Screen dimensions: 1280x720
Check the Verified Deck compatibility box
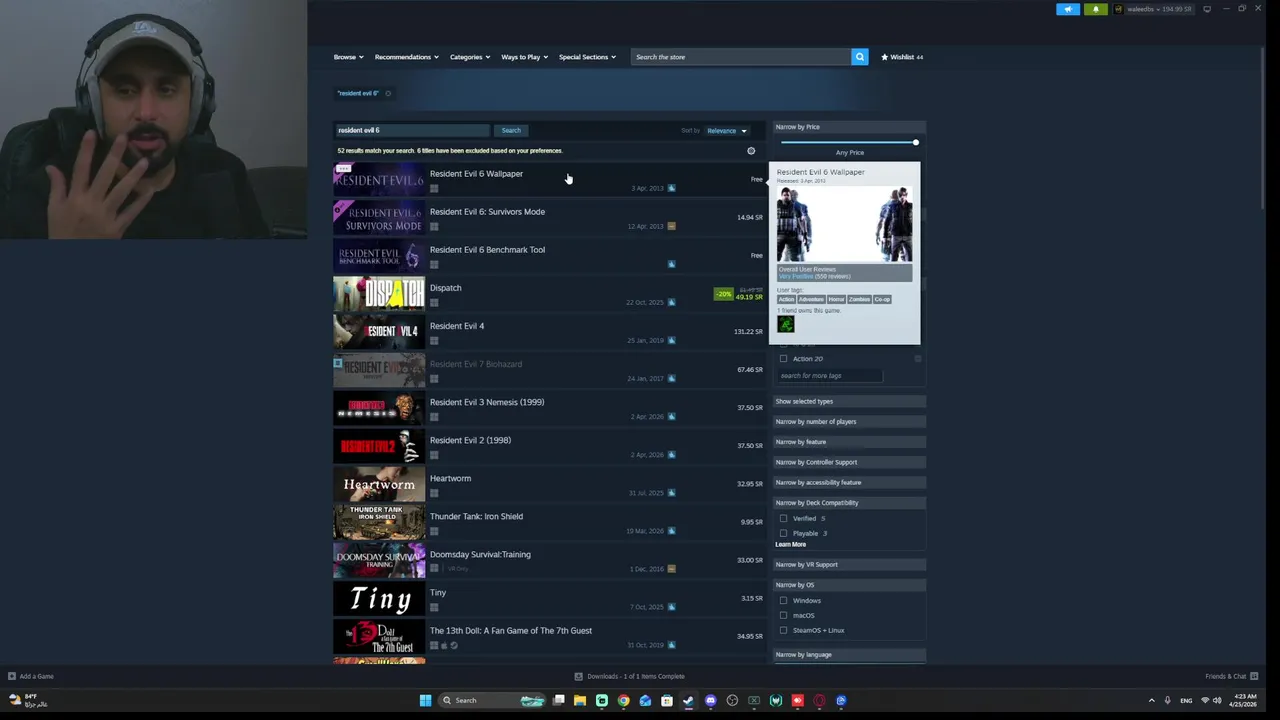pyautogui.click(x=783, y=519)
